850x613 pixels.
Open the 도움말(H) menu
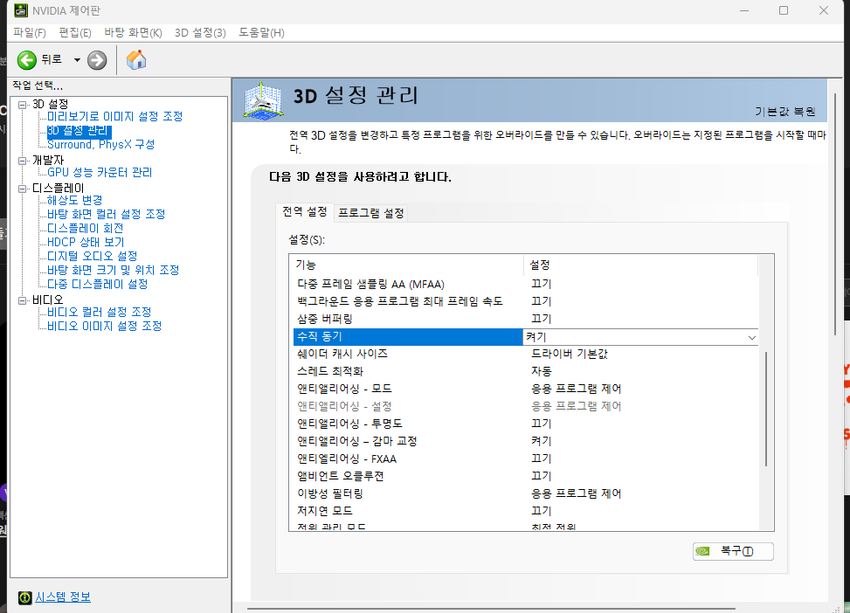261,33
